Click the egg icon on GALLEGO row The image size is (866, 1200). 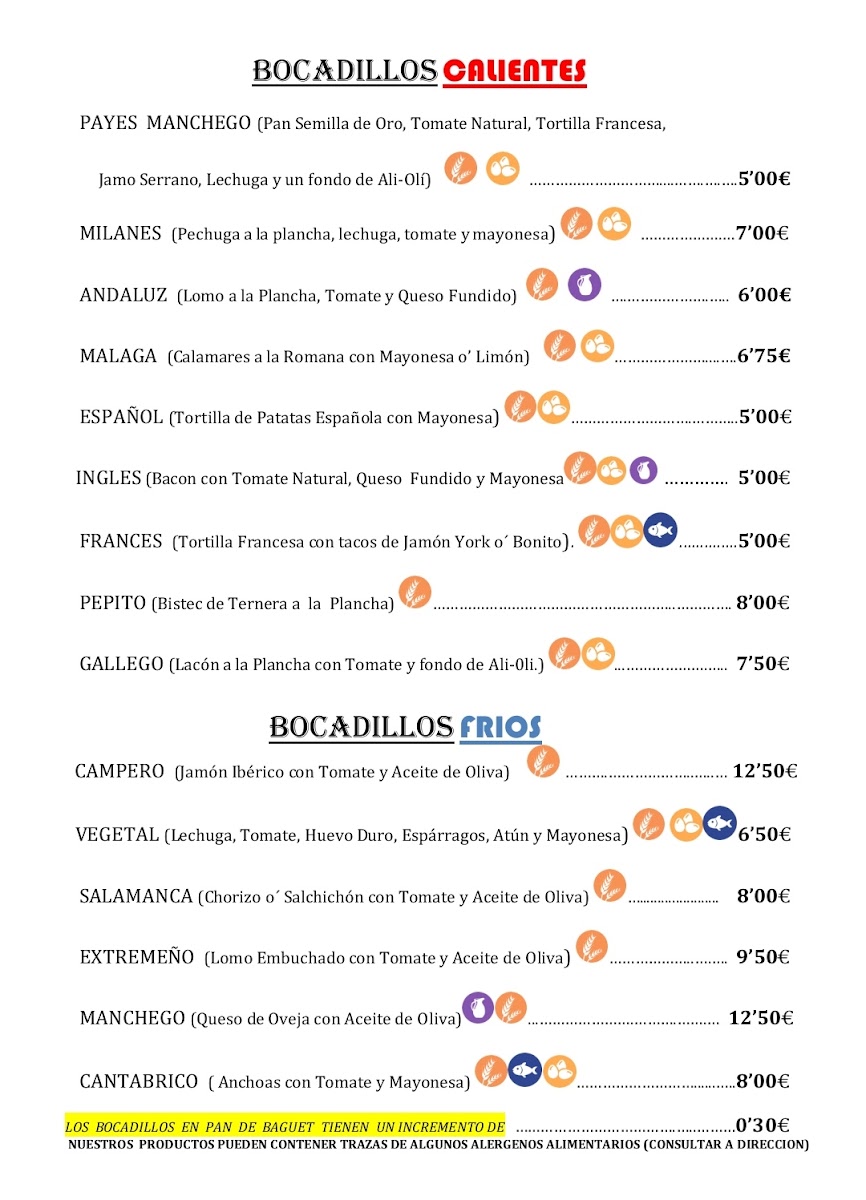[598, 654]
